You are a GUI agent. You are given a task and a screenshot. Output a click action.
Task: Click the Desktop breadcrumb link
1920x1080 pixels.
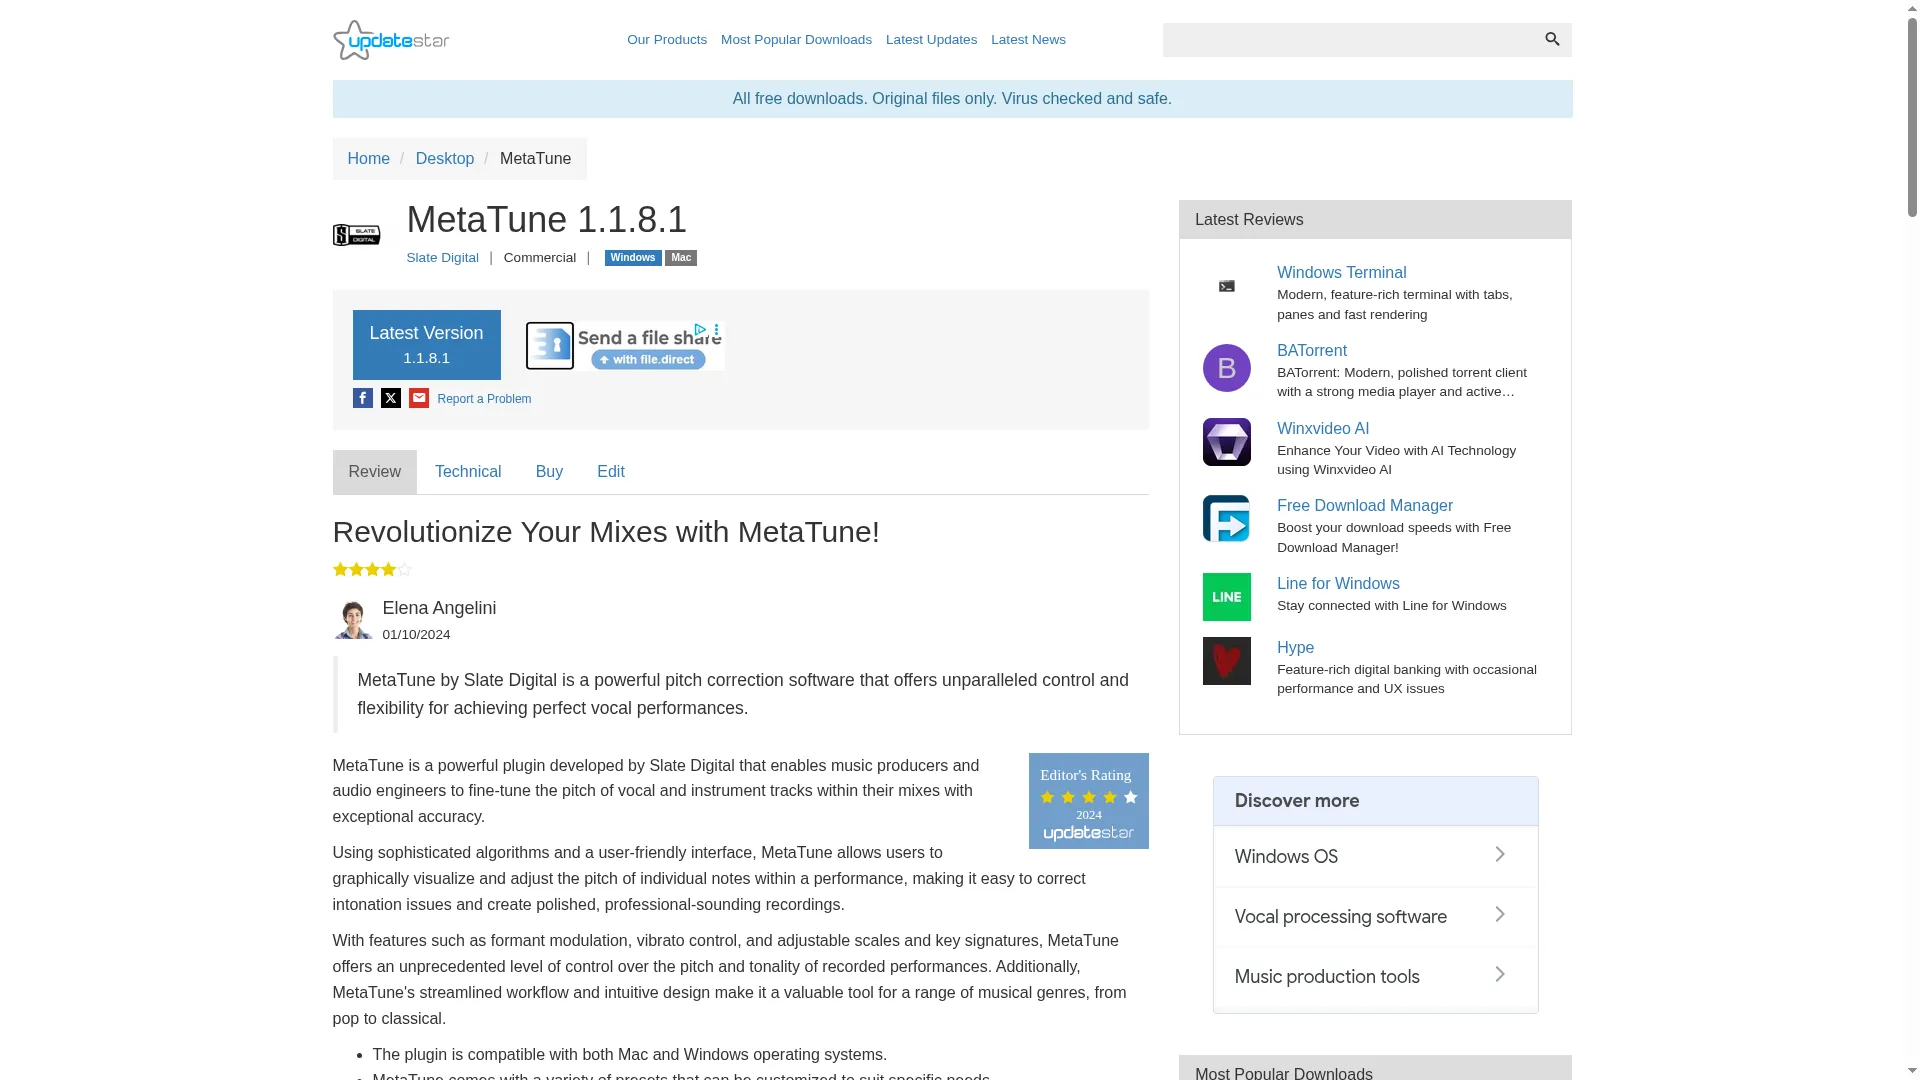(x=445, y=159)
